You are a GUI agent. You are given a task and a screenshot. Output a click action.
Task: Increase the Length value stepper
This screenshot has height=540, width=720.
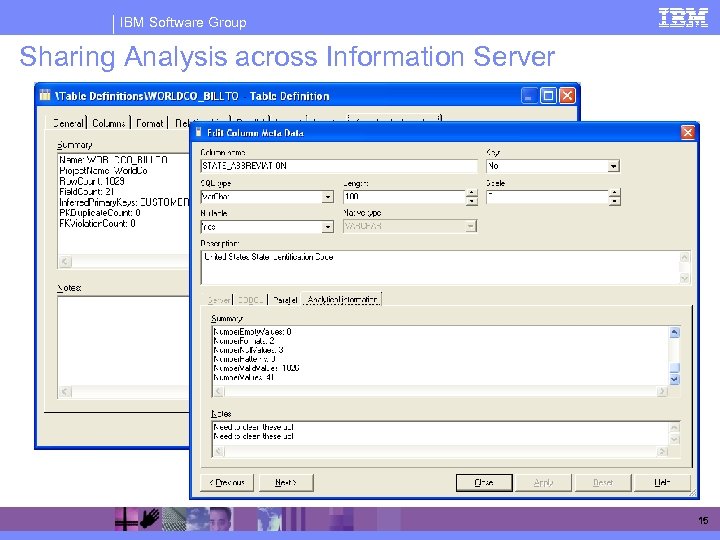click(x=472, y=193)
